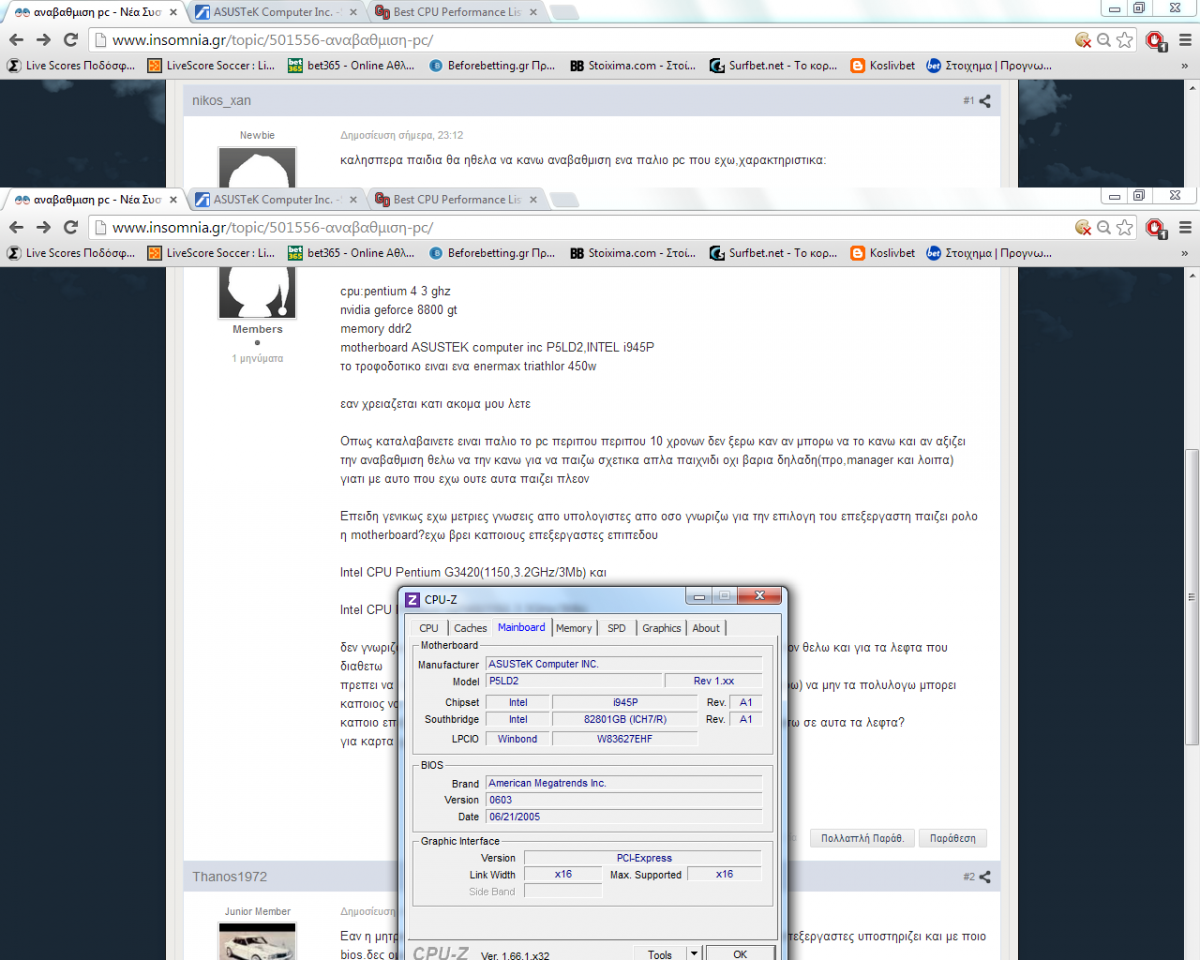
Task: Open Beforebetting.gr bookmark in lower bookmarks bar
Action: tap(492, 253)
